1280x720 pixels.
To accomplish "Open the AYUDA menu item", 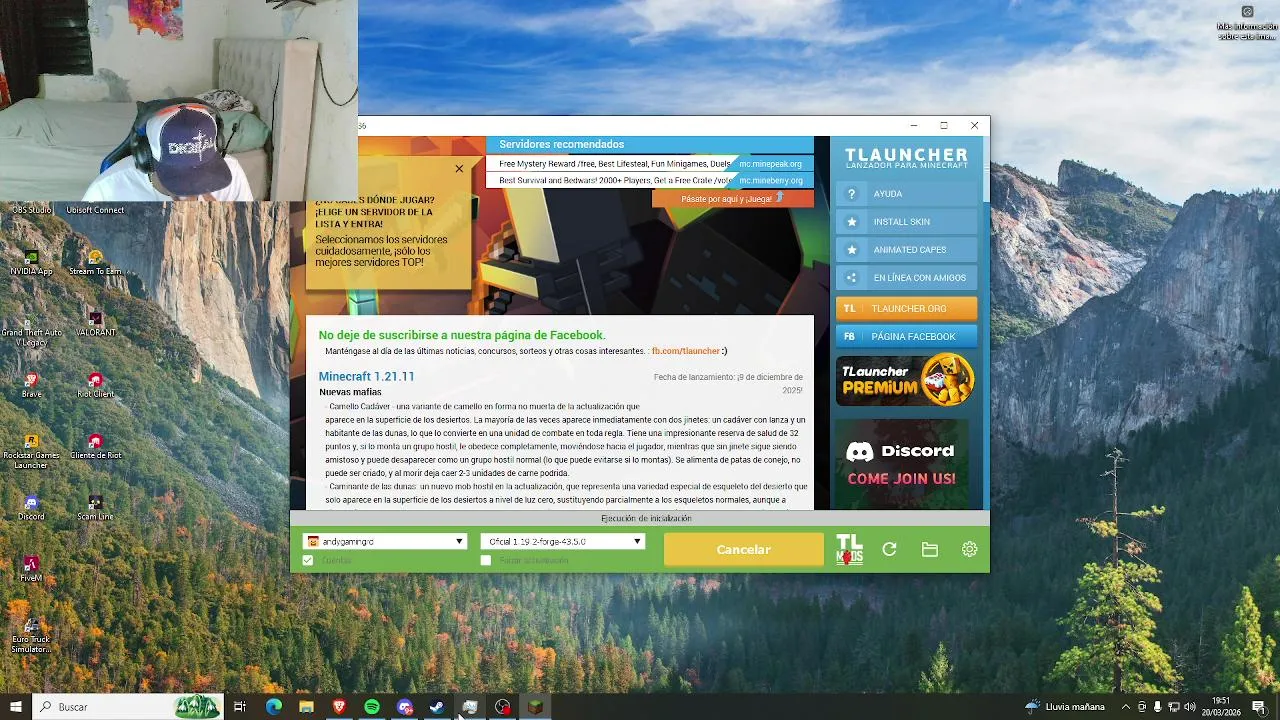I will (906, 194).
